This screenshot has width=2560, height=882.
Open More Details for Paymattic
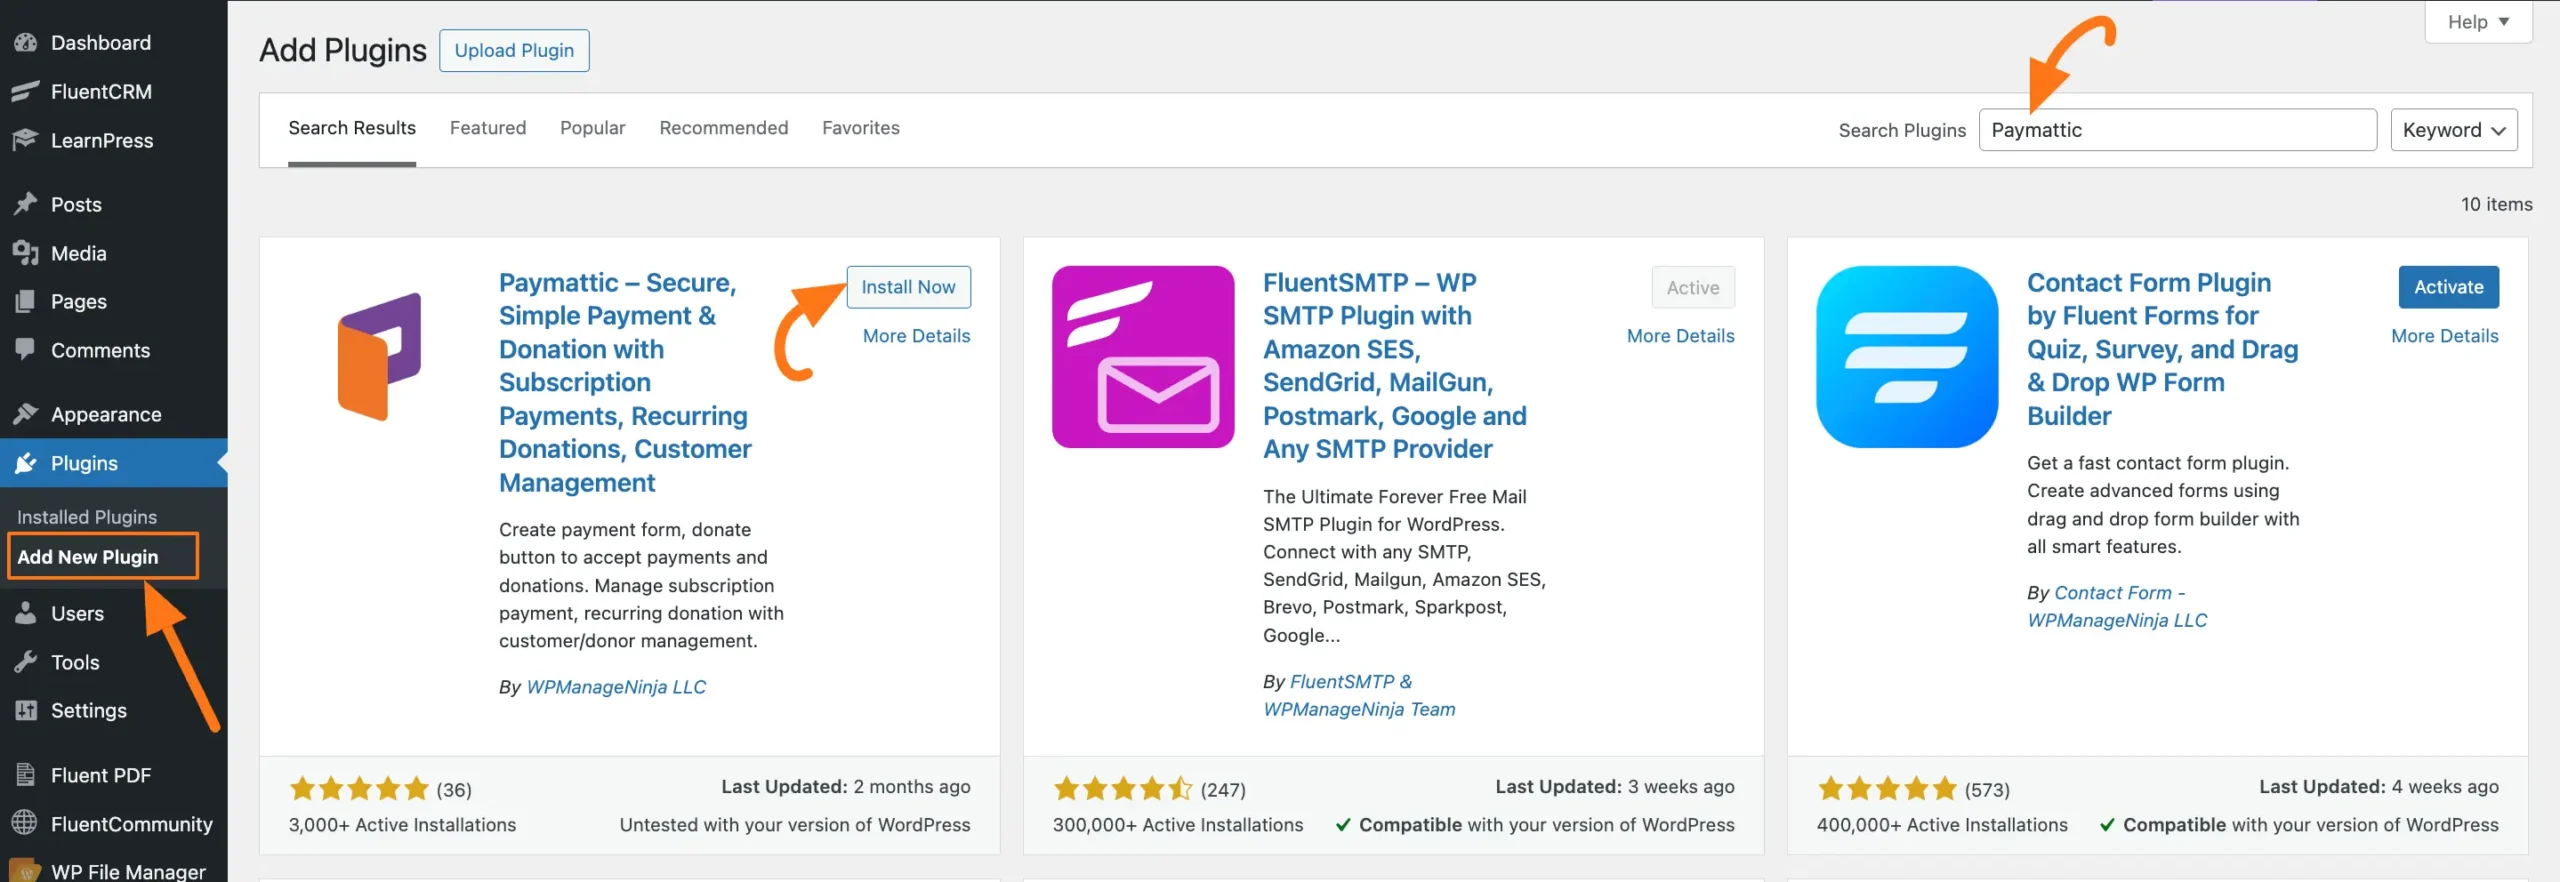pyautogui.click(x=917, y=336)
